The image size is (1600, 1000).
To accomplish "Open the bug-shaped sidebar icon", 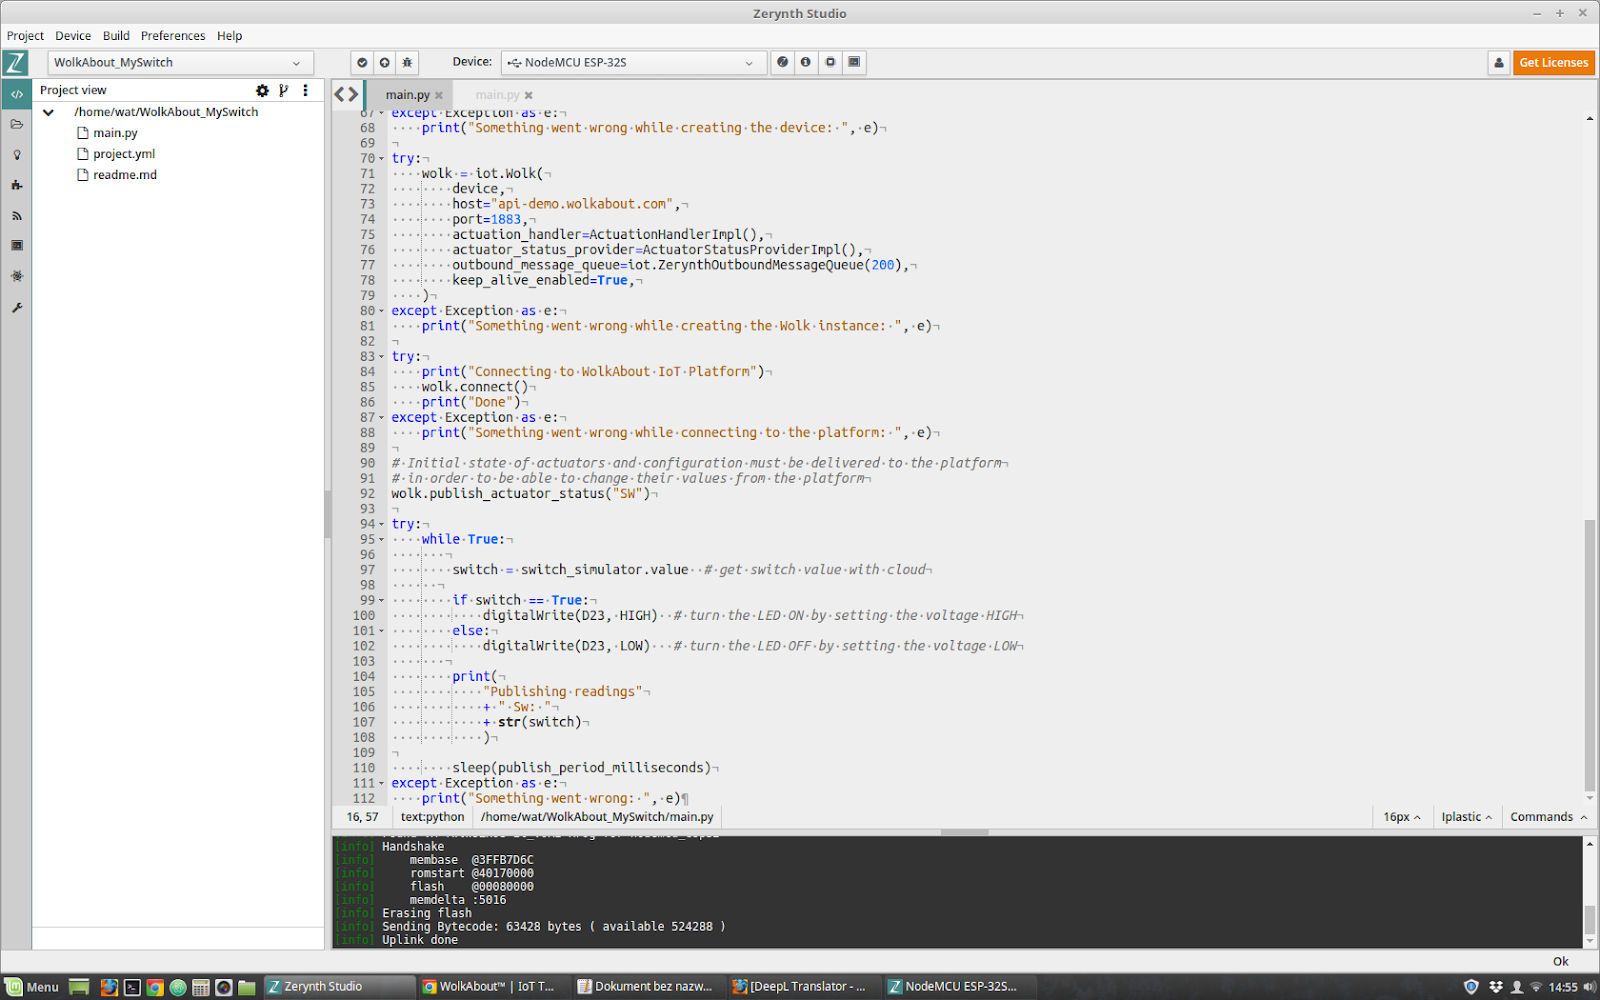I will pos(17,276).
